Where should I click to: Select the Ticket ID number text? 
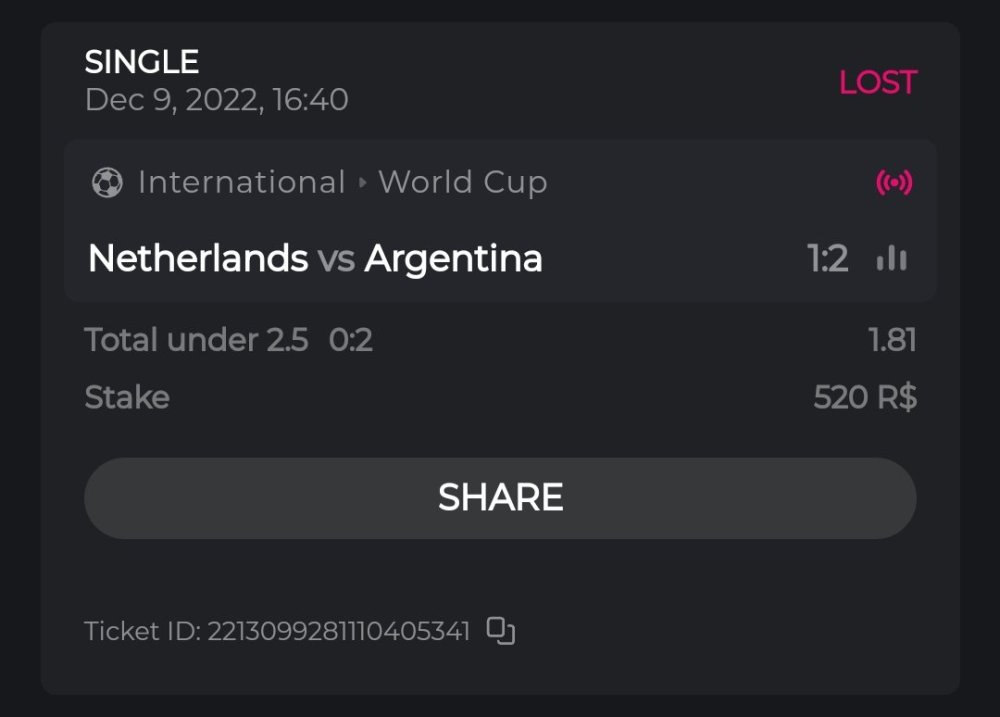pyautogui.click(x=338, y=631)
